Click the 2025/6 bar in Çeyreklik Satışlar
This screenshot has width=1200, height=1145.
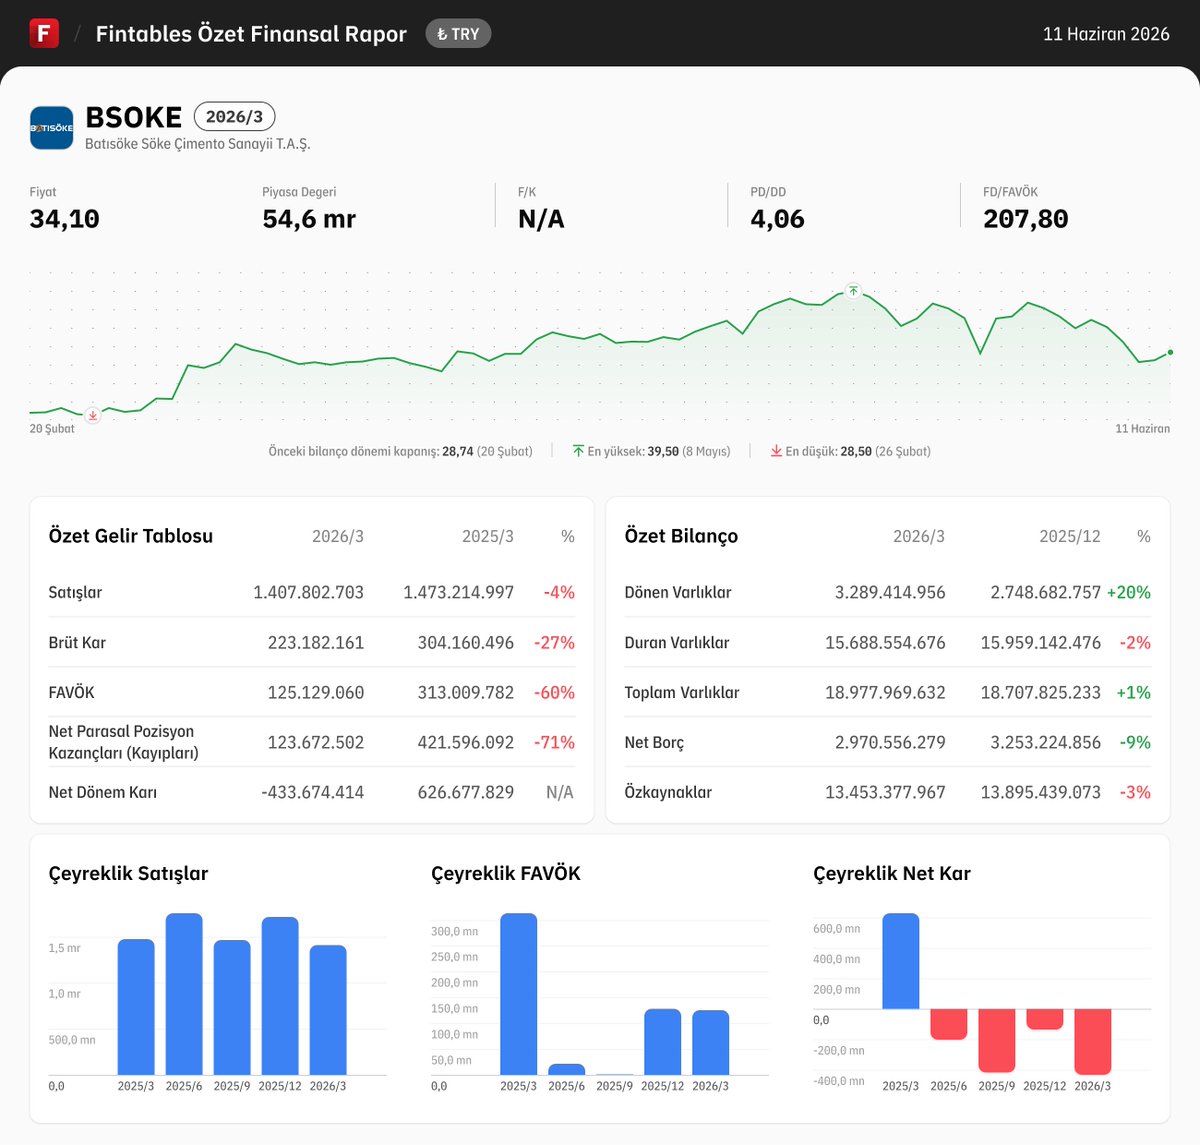pos(184,994)
